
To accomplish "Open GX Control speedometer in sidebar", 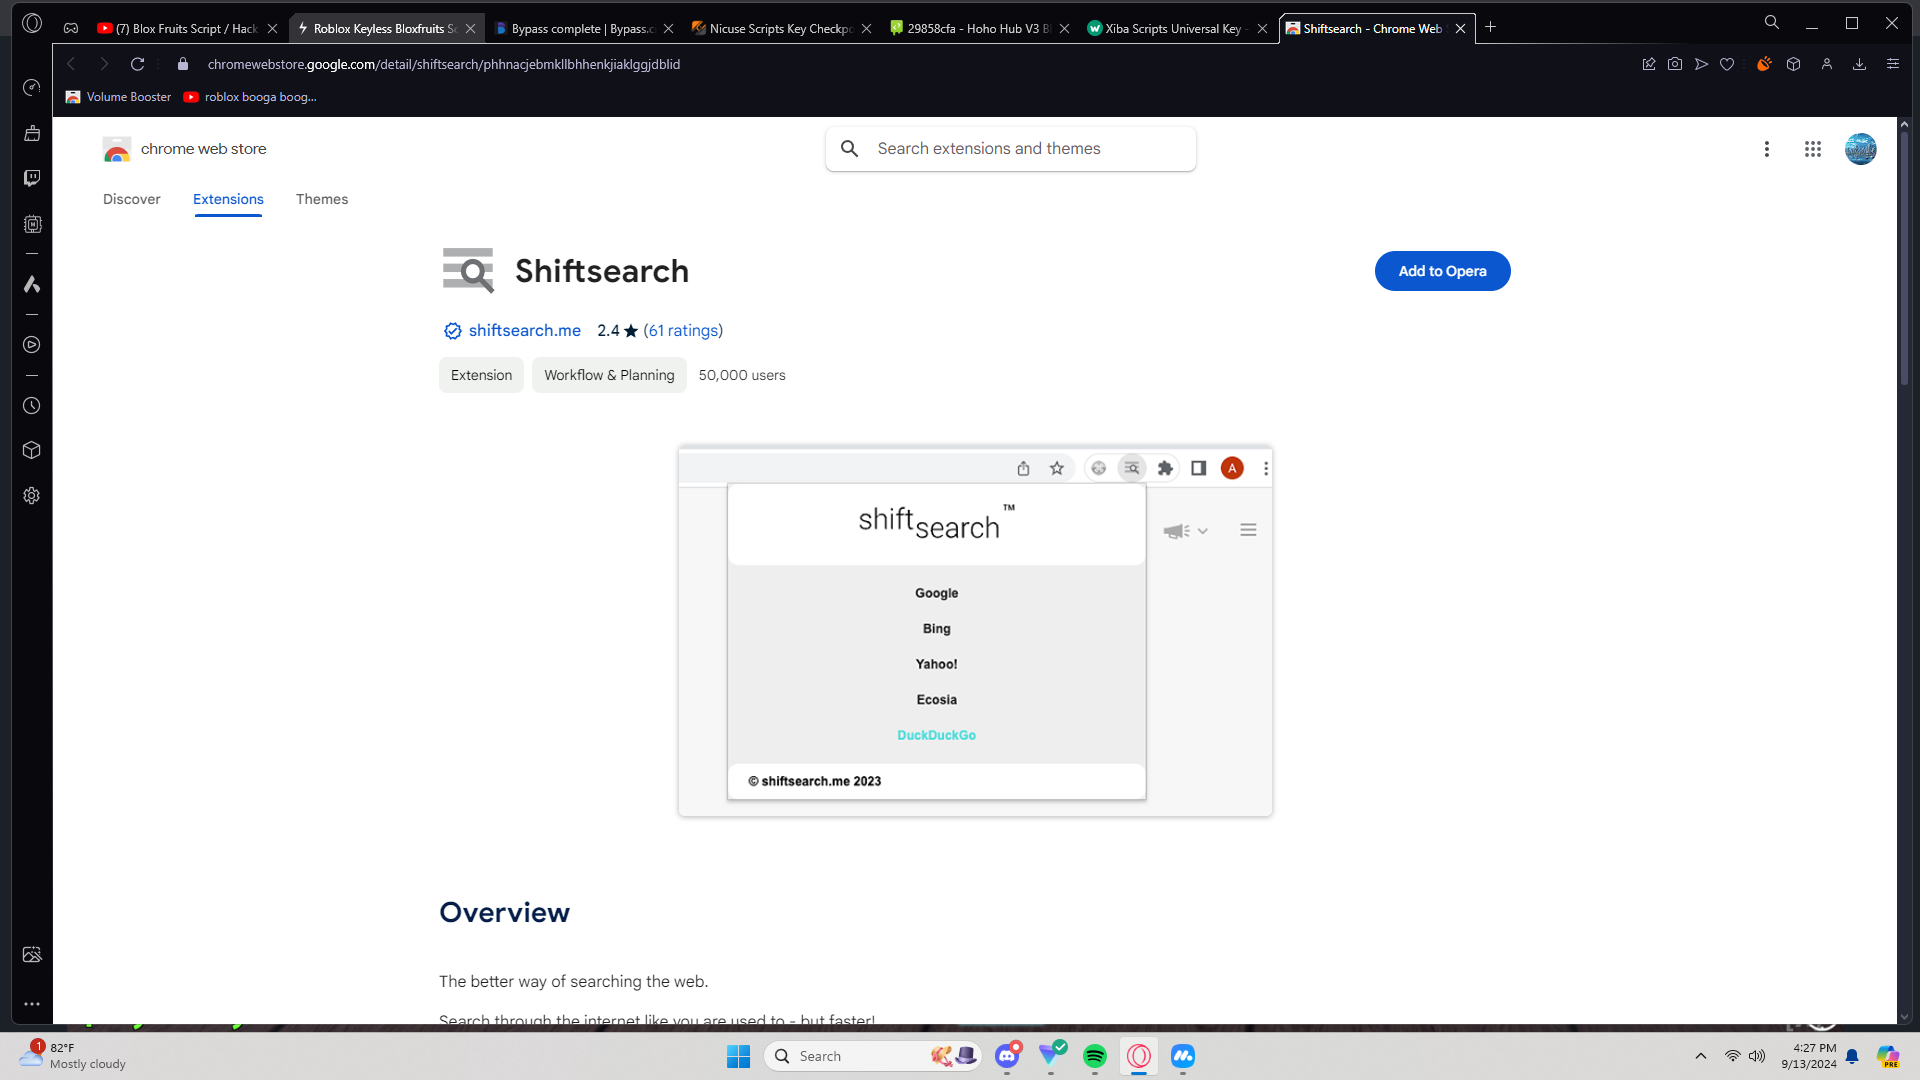I will click(x=32, y=88).
